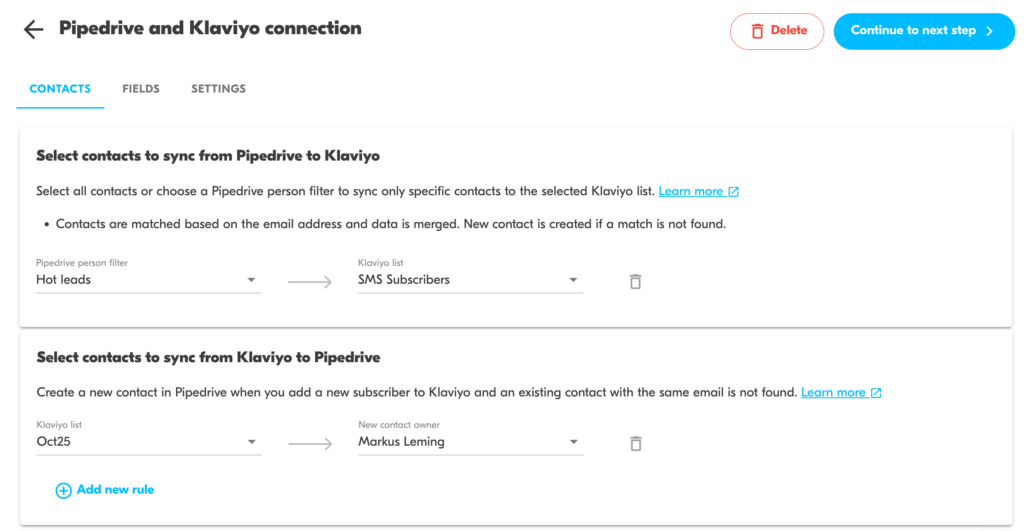Open Learn more link for Pipedrive to Klaviyo
This screenshot has width=1024, height=531.
pyautogui.click(x=690, y=192)
